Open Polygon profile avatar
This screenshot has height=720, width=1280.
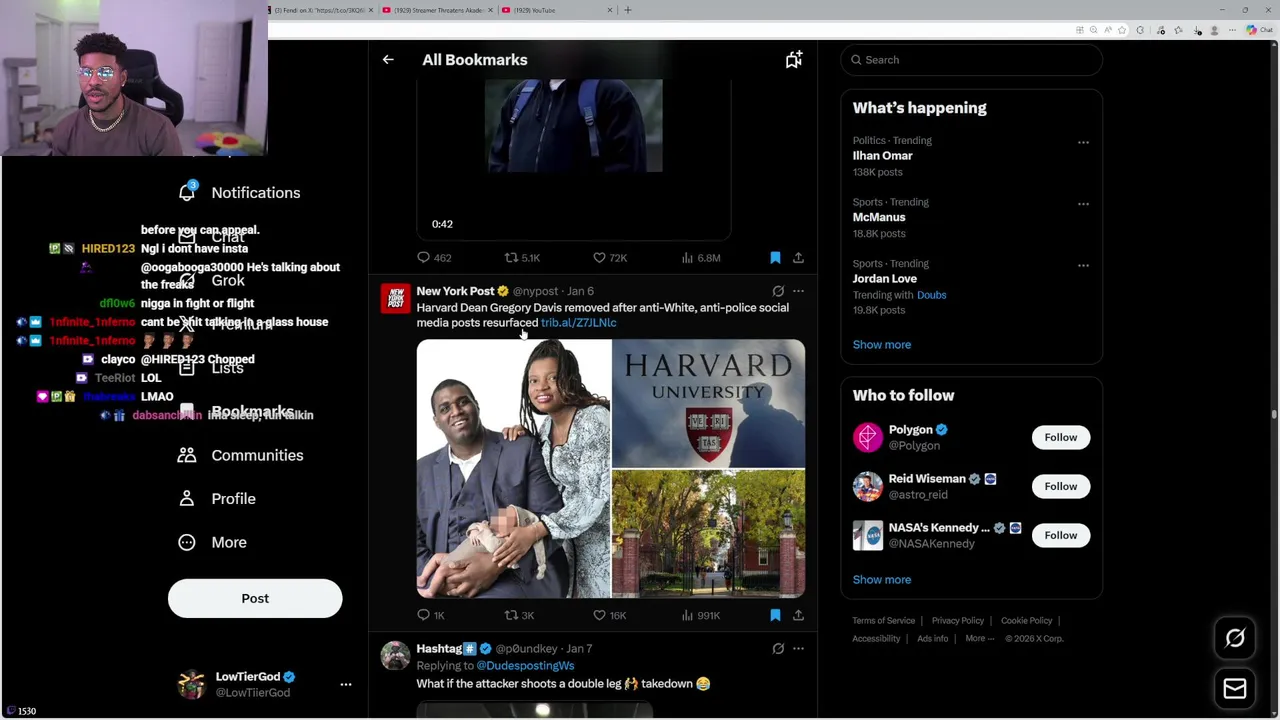pos(867,437)
